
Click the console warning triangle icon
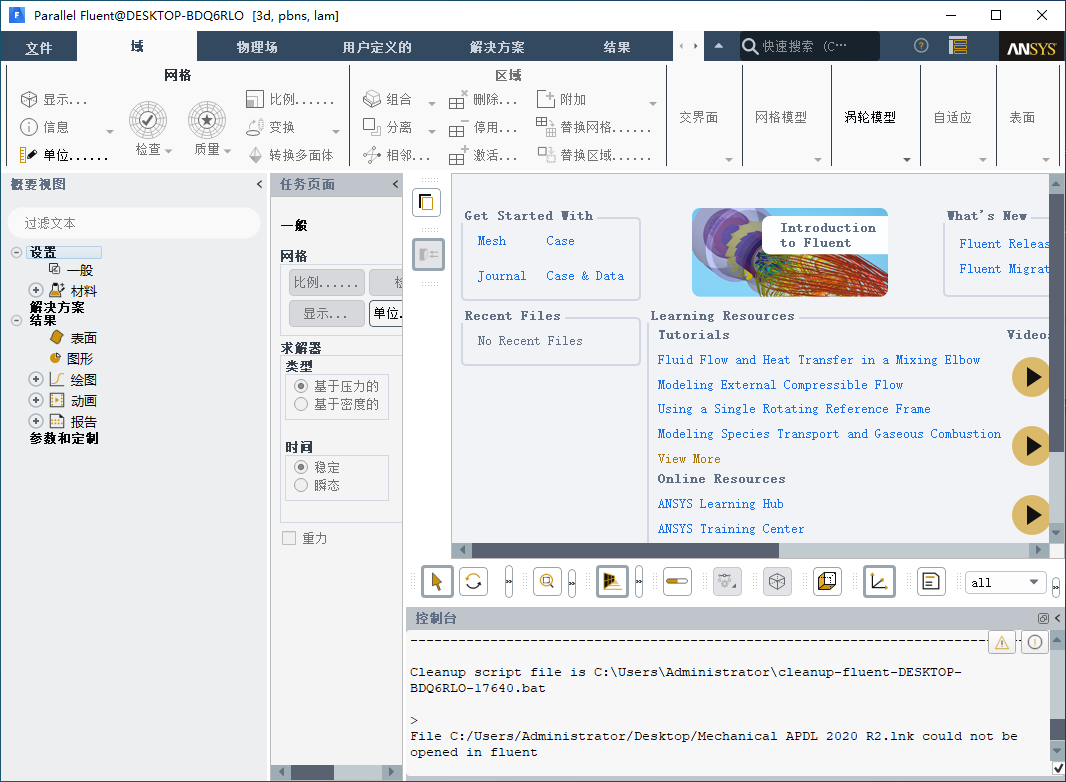(1001, 643)
